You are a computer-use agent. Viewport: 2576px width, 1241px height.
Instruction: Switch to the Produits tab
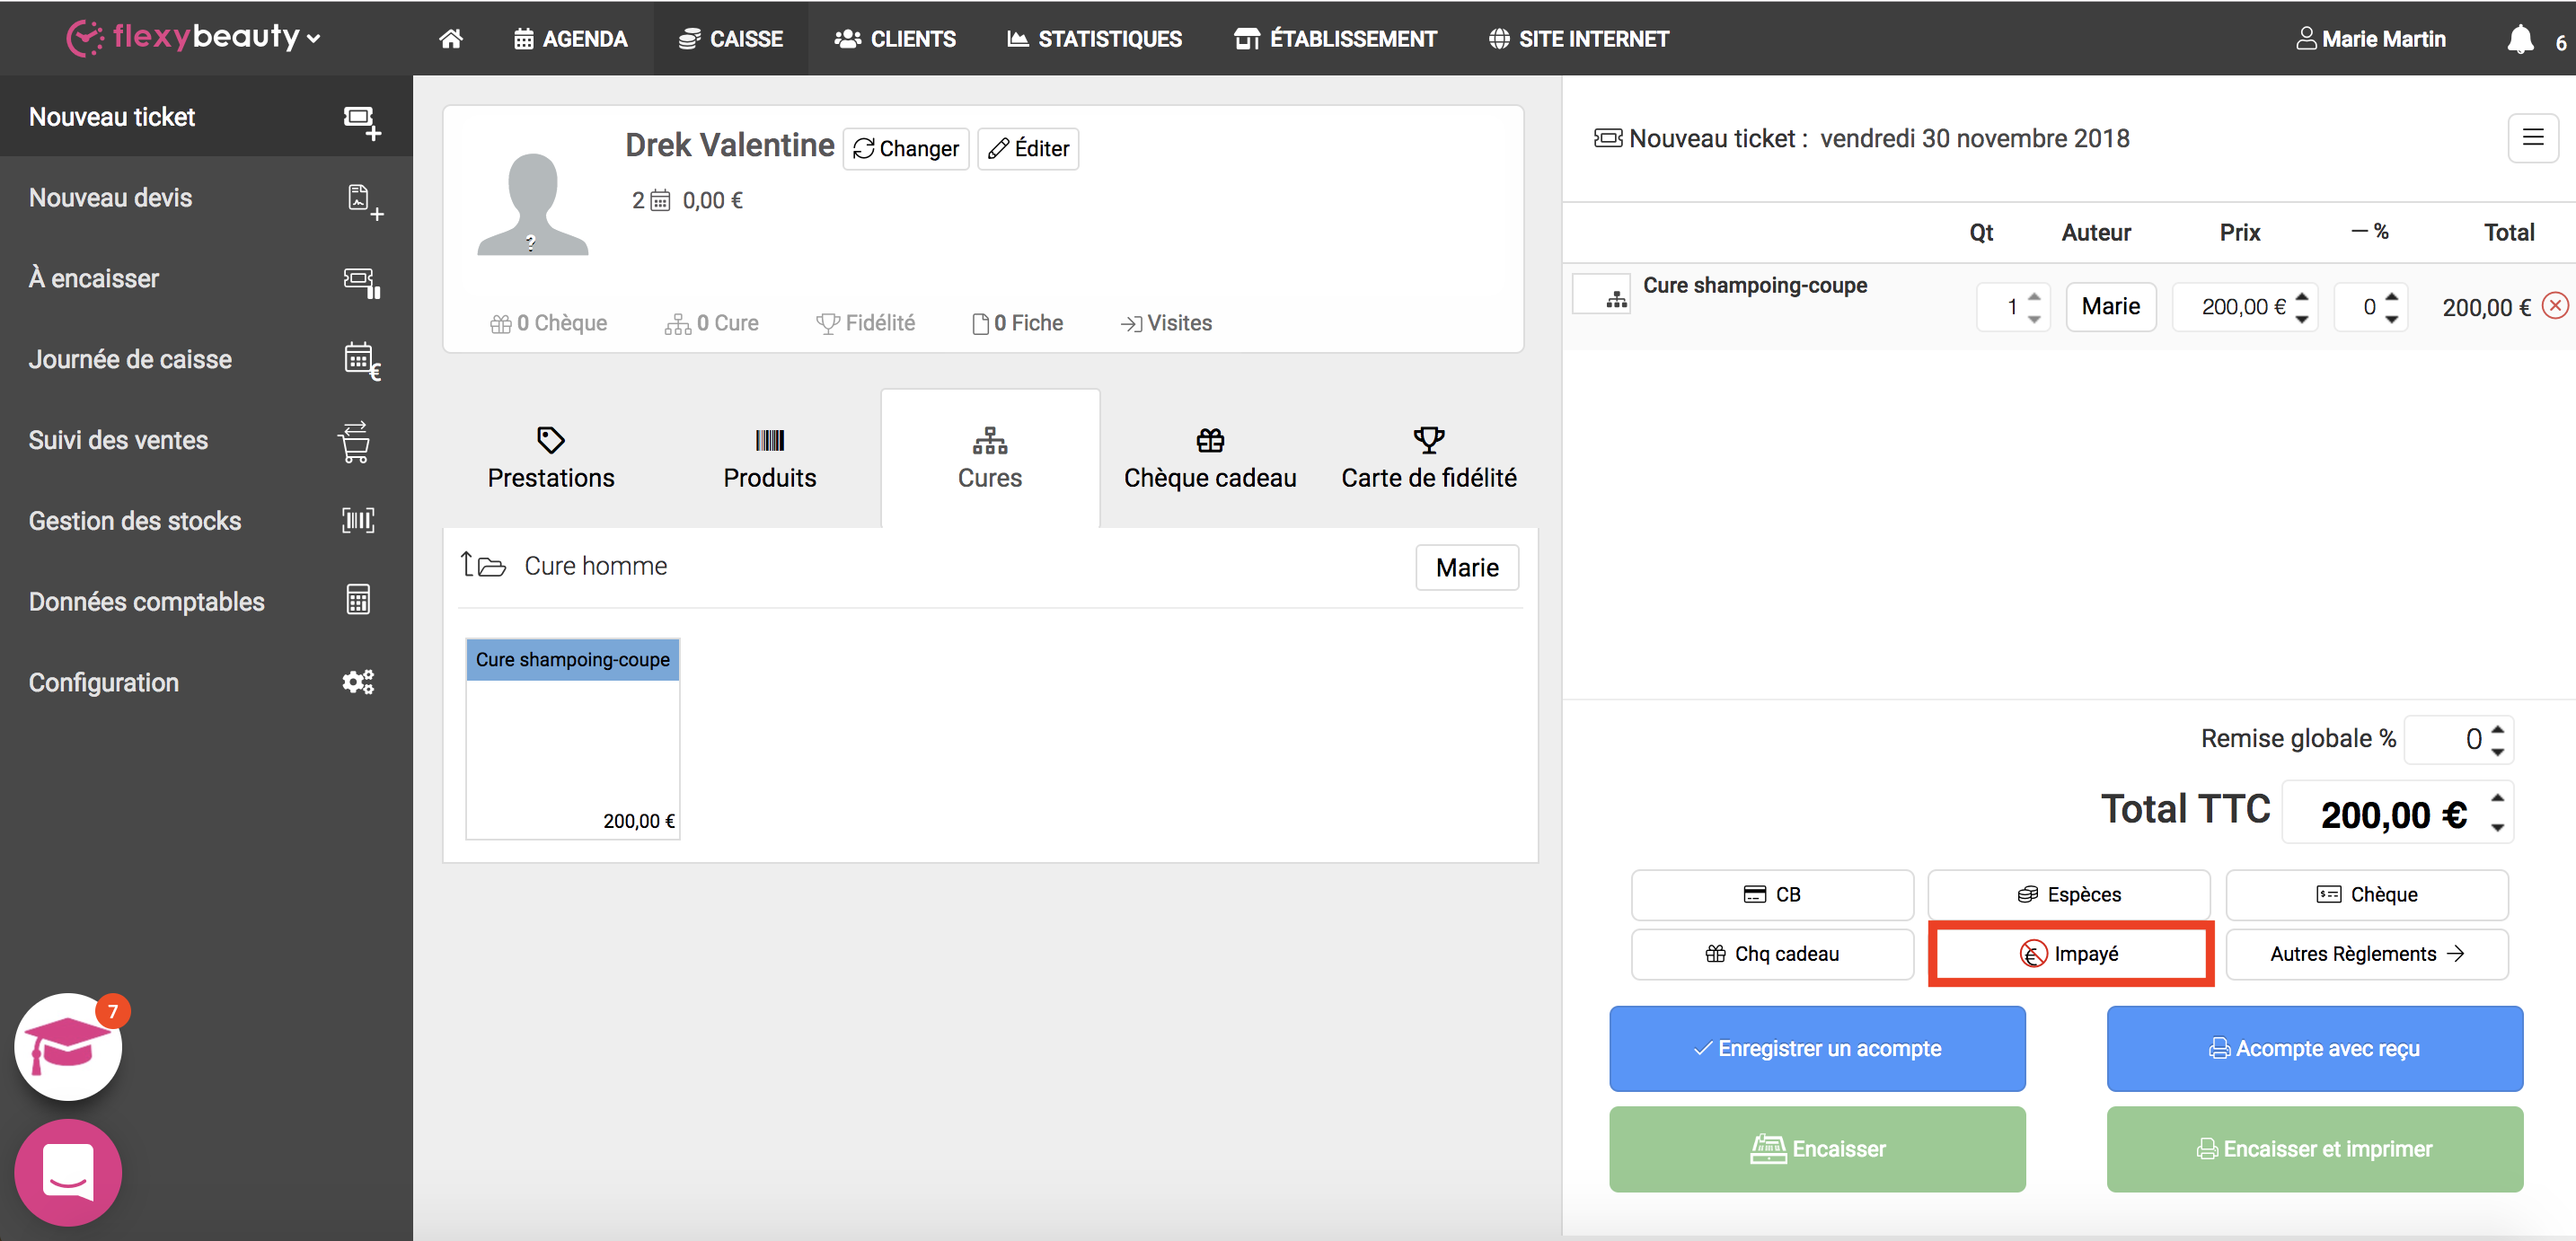point(770,458)
